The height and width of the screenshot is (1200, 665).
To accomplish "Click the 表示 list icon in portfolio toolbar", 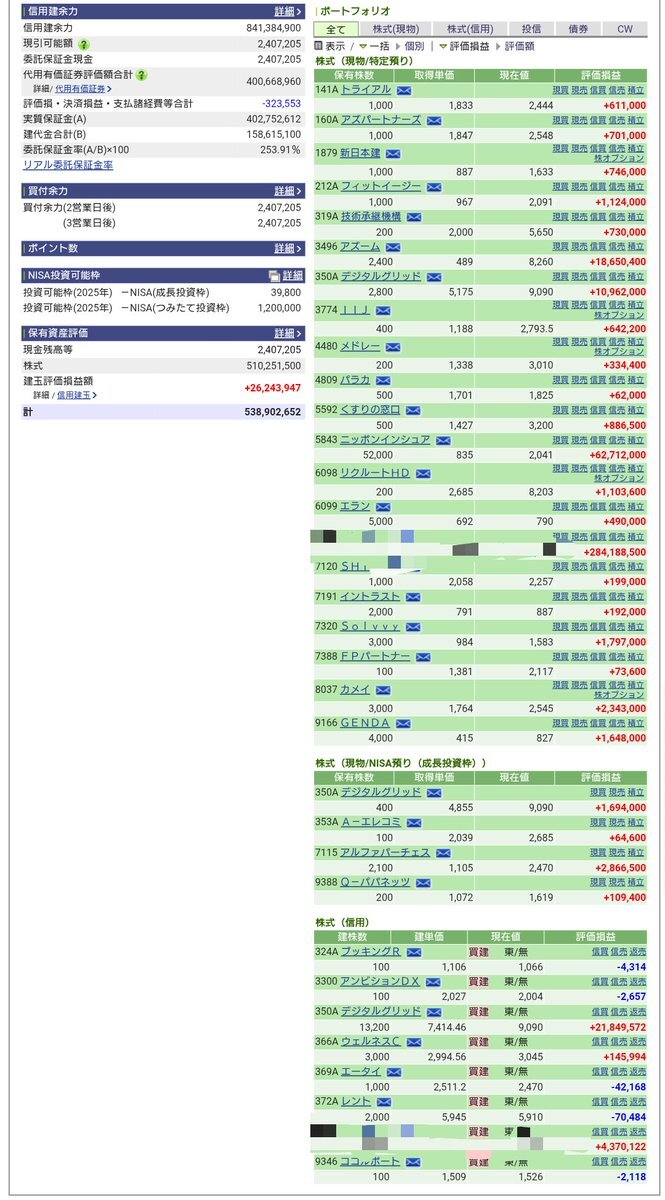I will point(319,46).
